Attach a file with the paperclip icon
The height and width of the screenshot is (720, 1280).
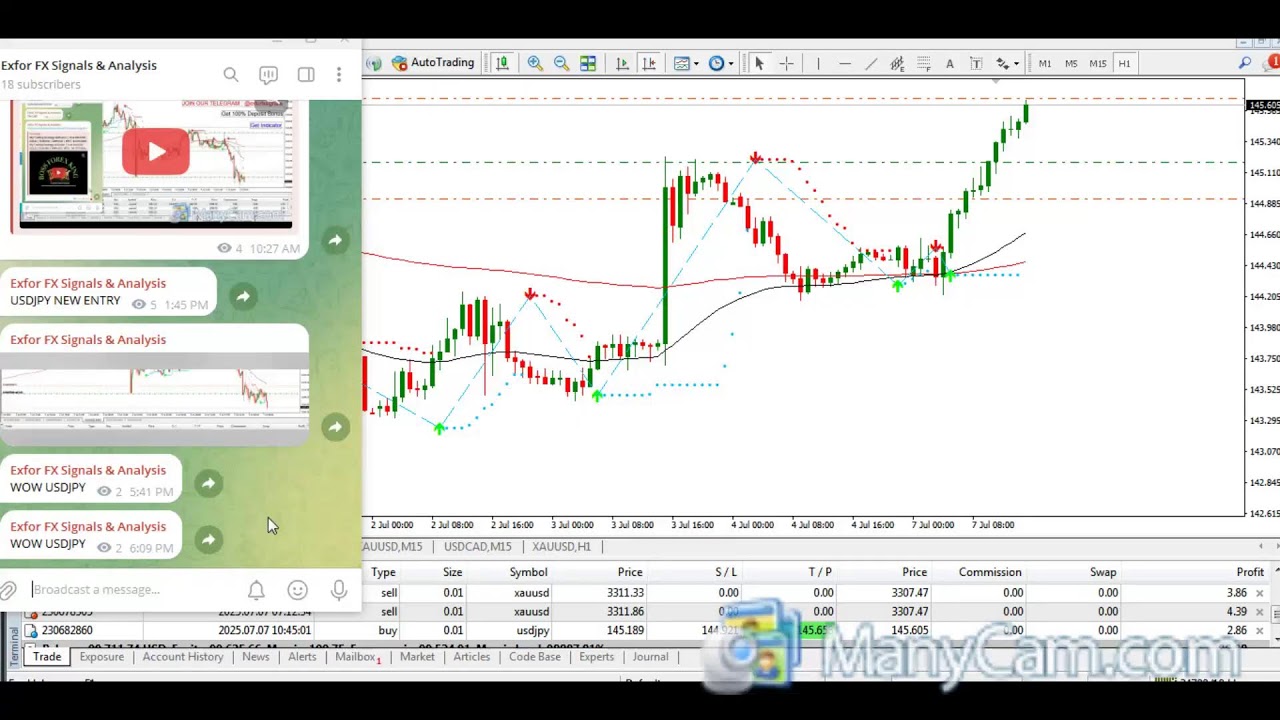pyautogui.click(x=9, y=590)
